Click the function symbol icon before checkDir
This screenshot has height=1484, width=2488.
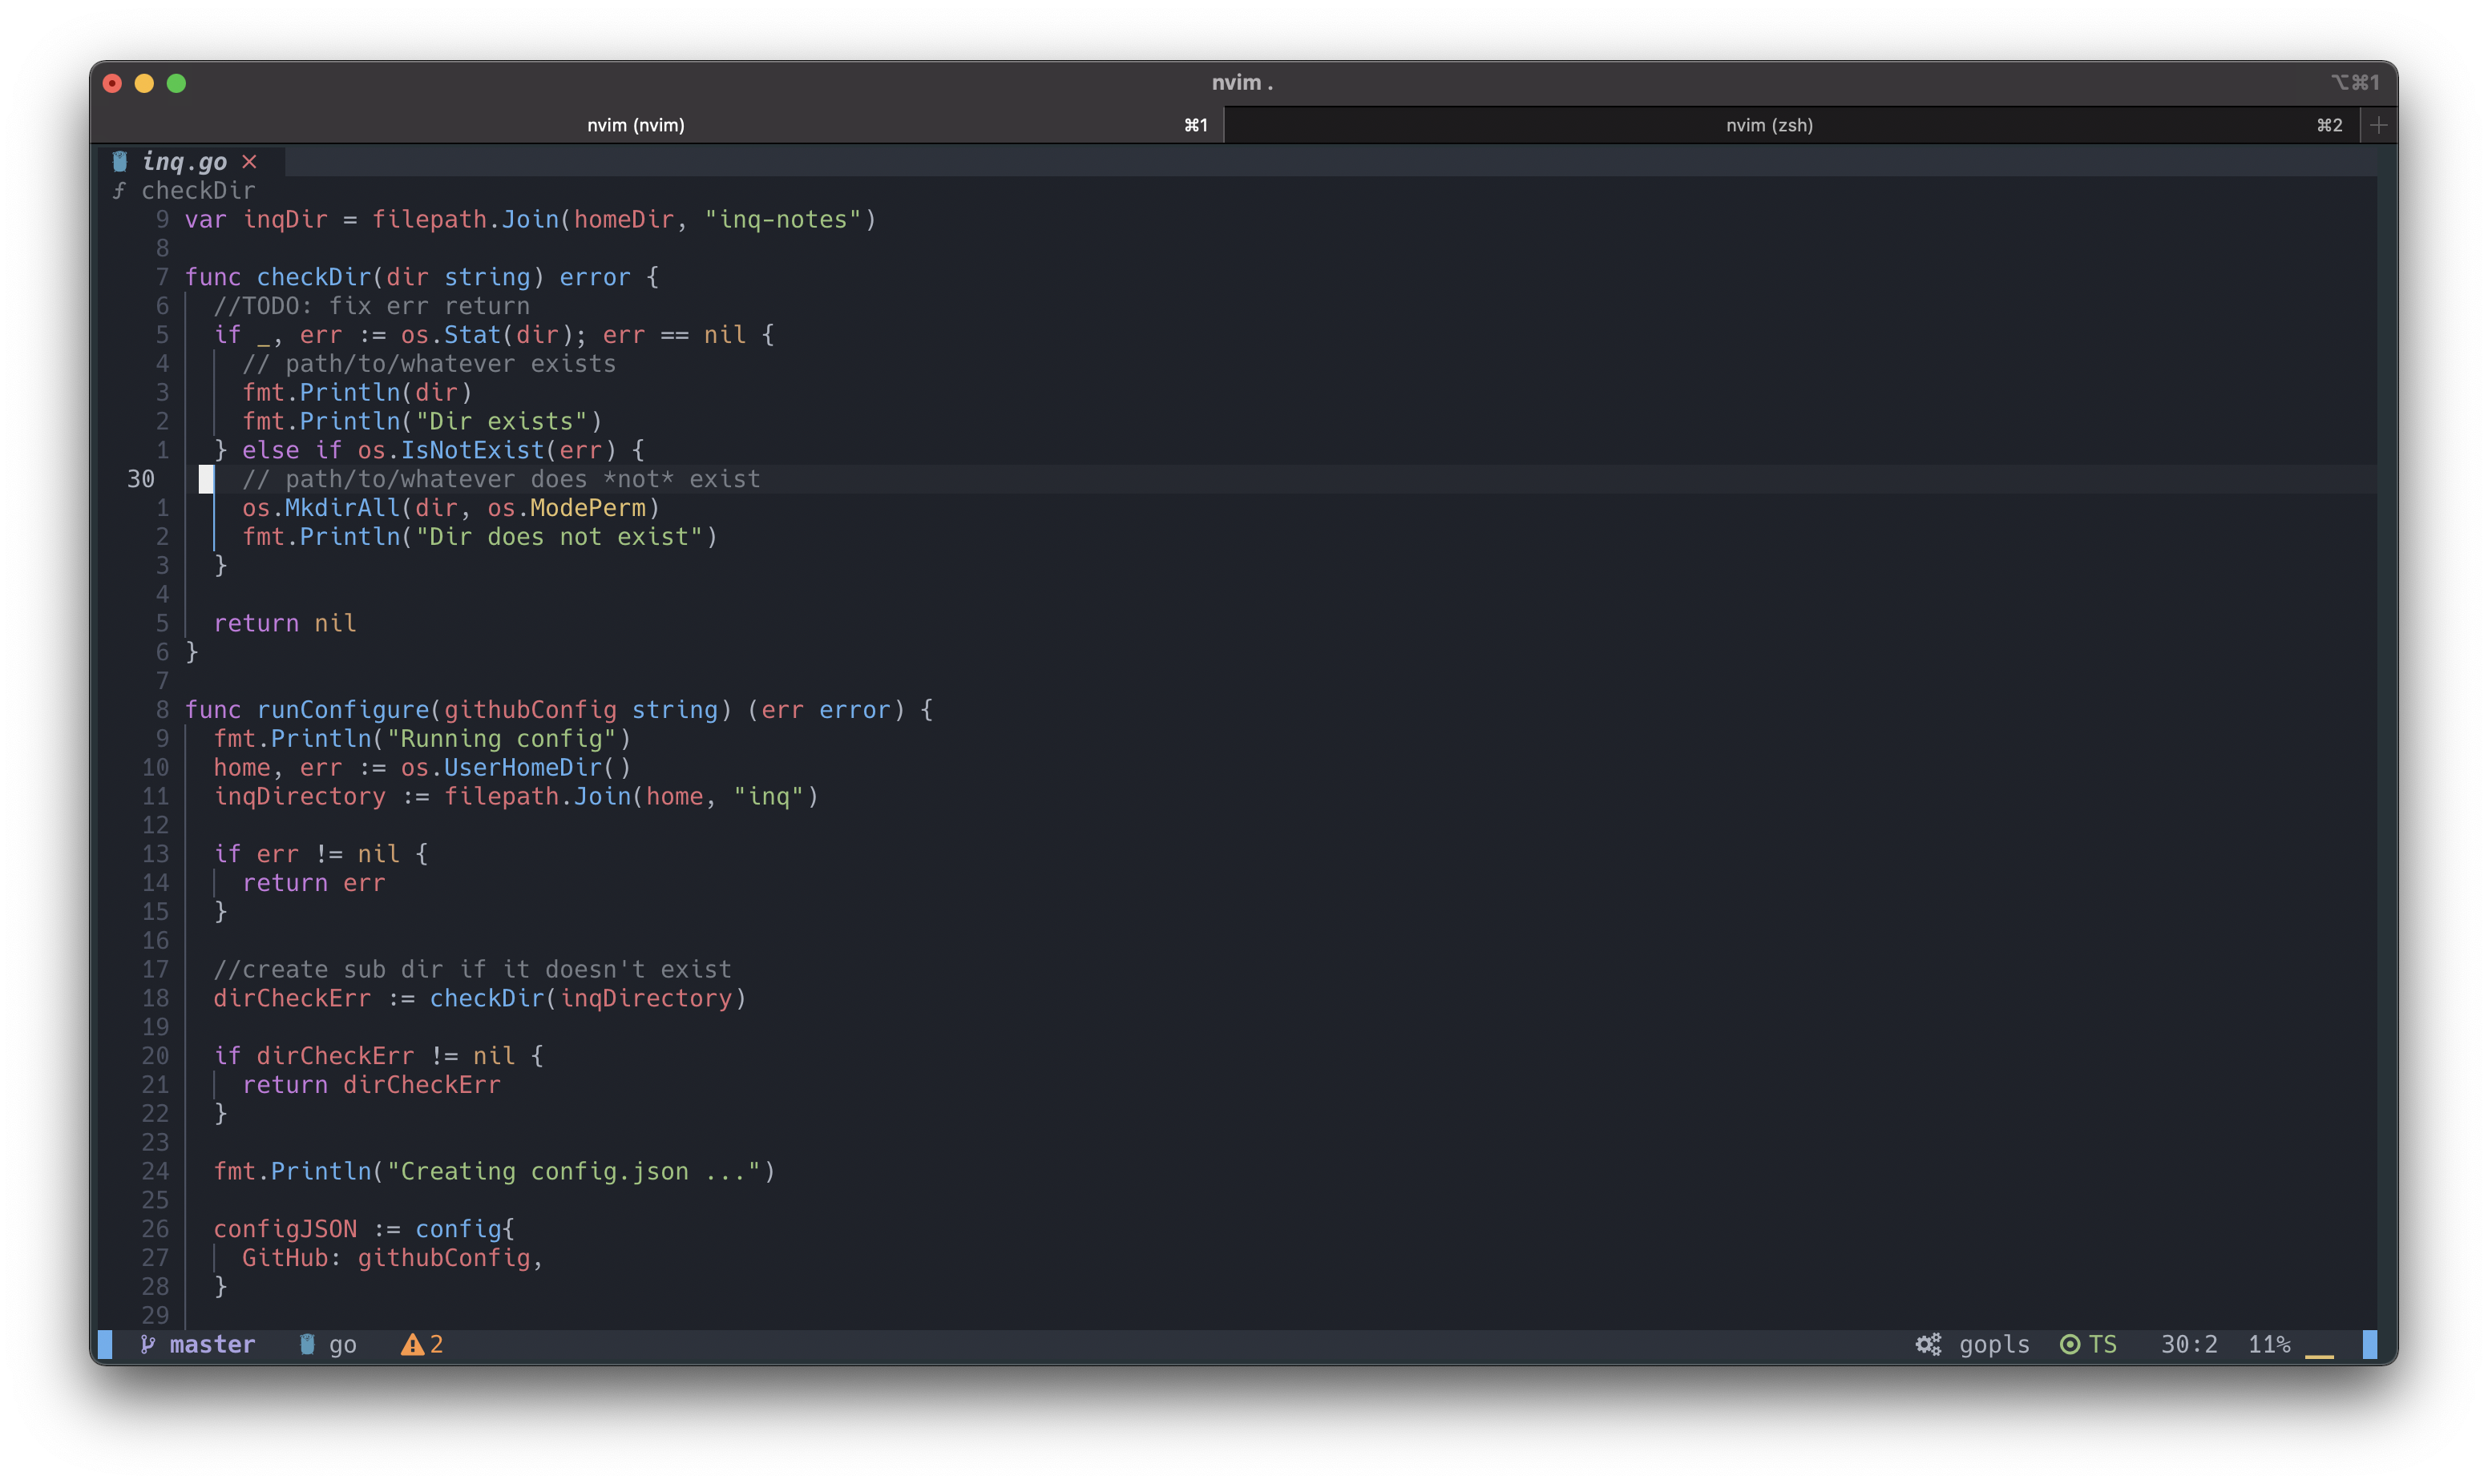(x=119, y=190)
